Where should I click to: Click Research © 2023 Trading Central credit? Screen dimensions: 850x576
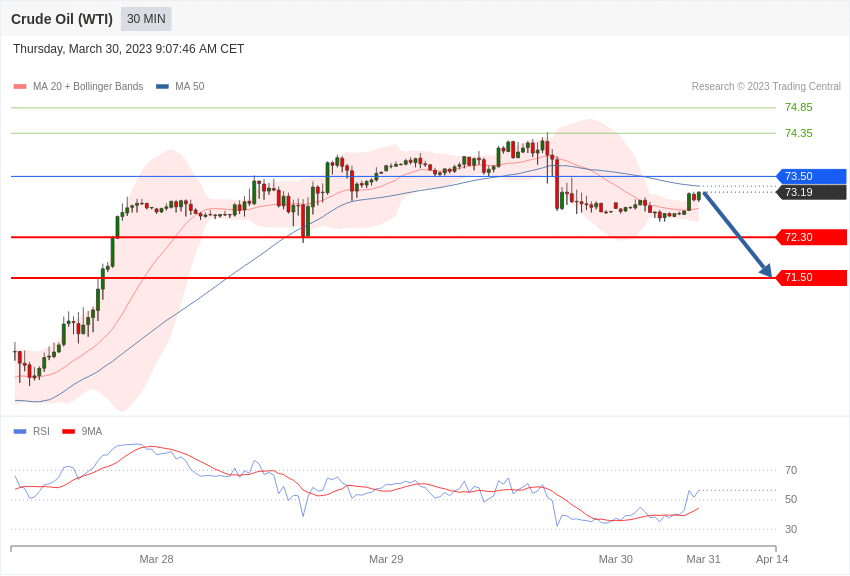[766, 87]
